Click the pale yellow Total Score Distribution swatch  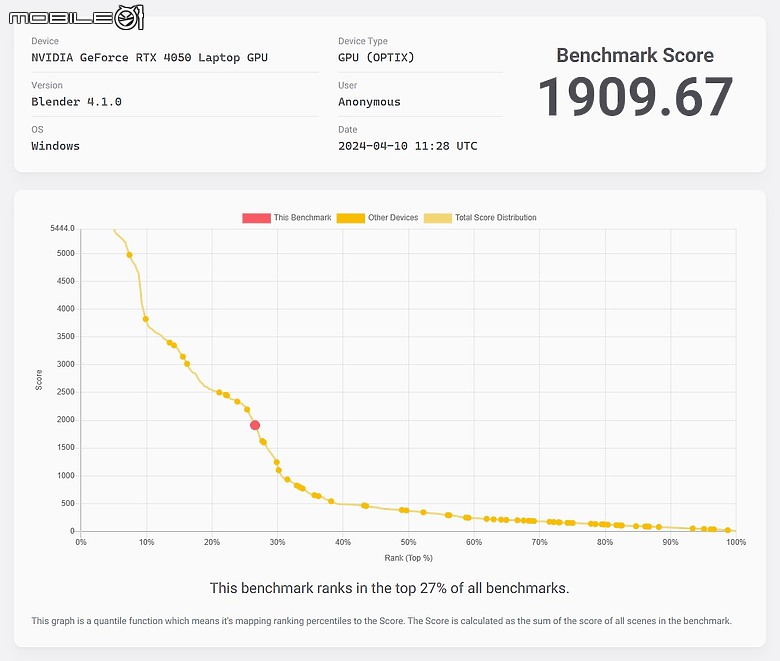(438, 218)
